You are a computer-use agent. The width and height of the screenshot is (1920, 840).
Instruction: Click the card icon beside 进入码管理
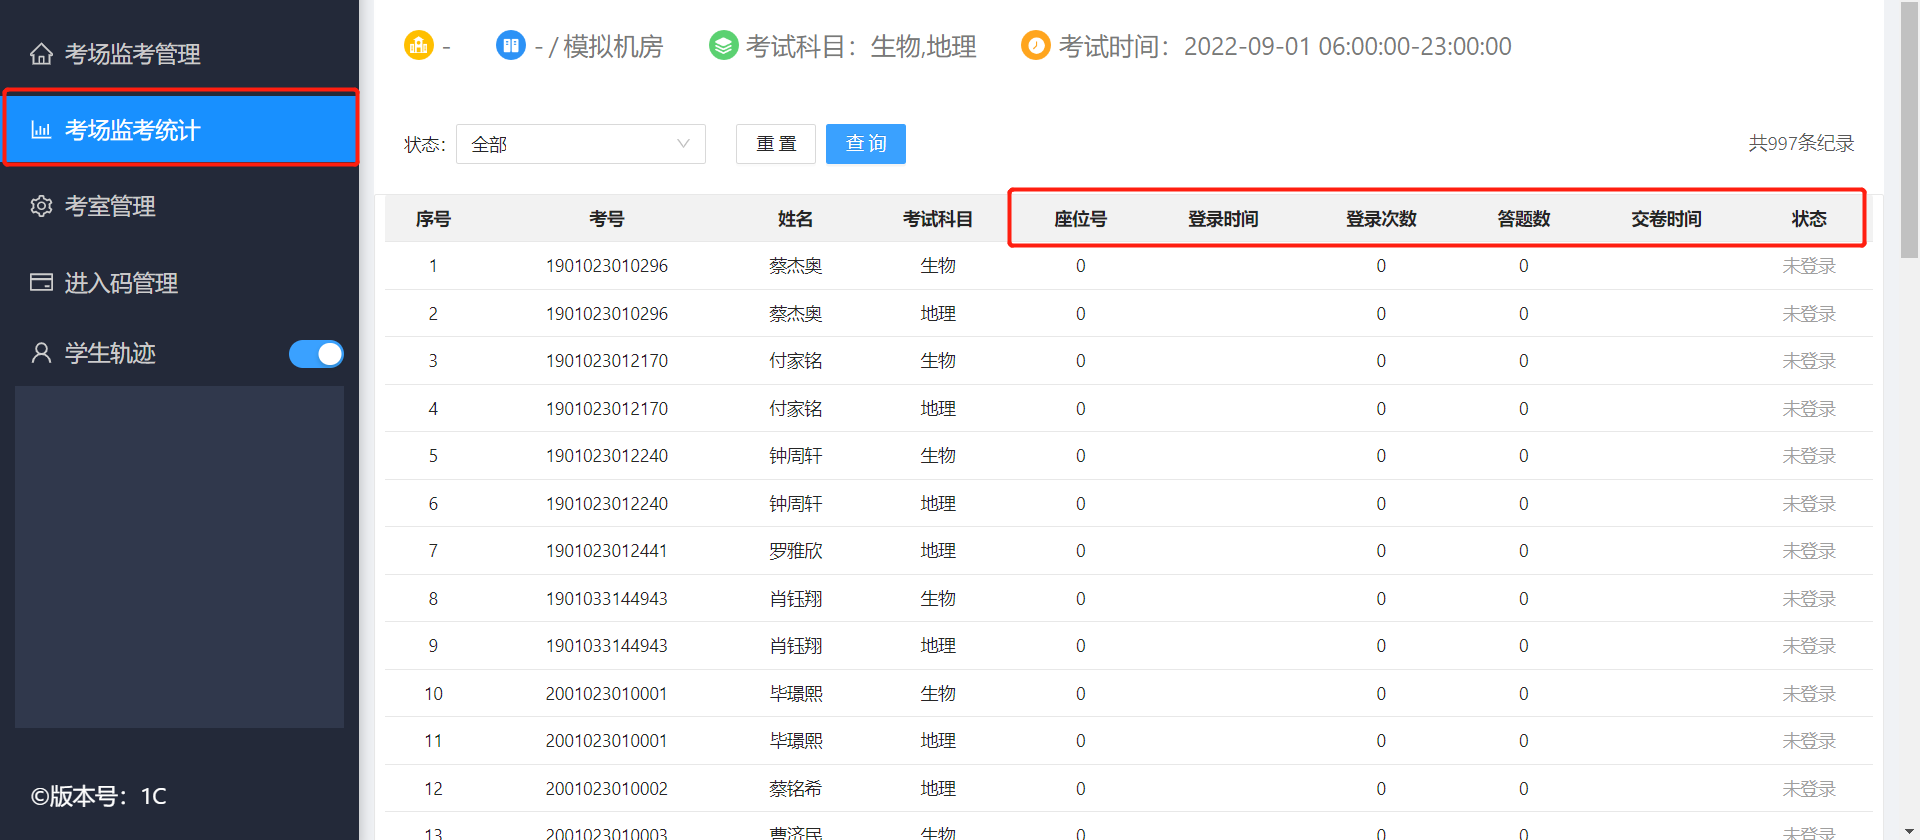tap(41, 283)
